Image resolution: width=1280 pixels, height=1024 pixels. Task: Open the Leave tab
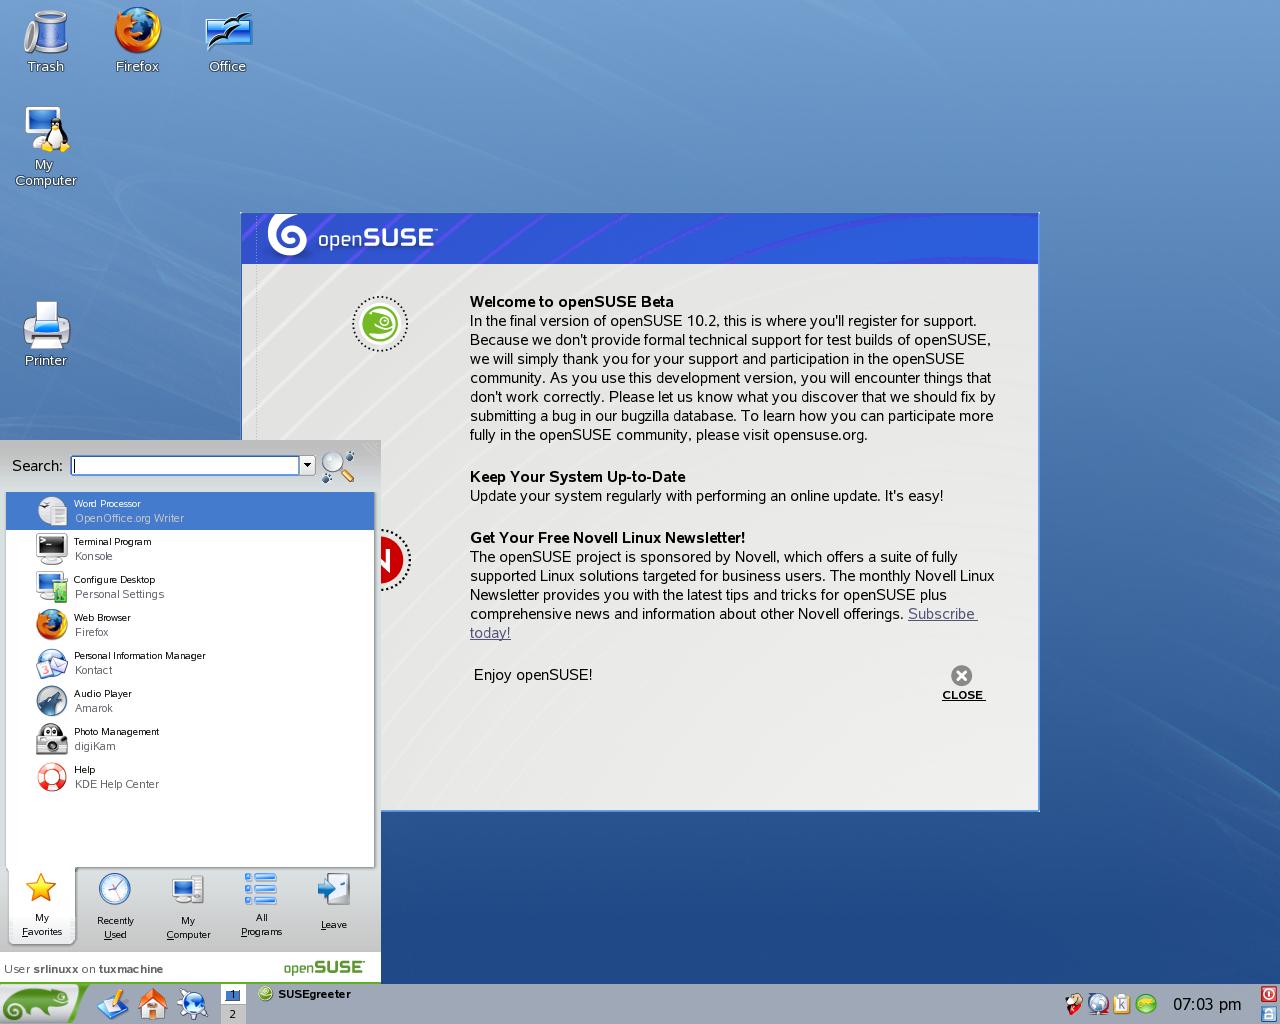[334, 902]
